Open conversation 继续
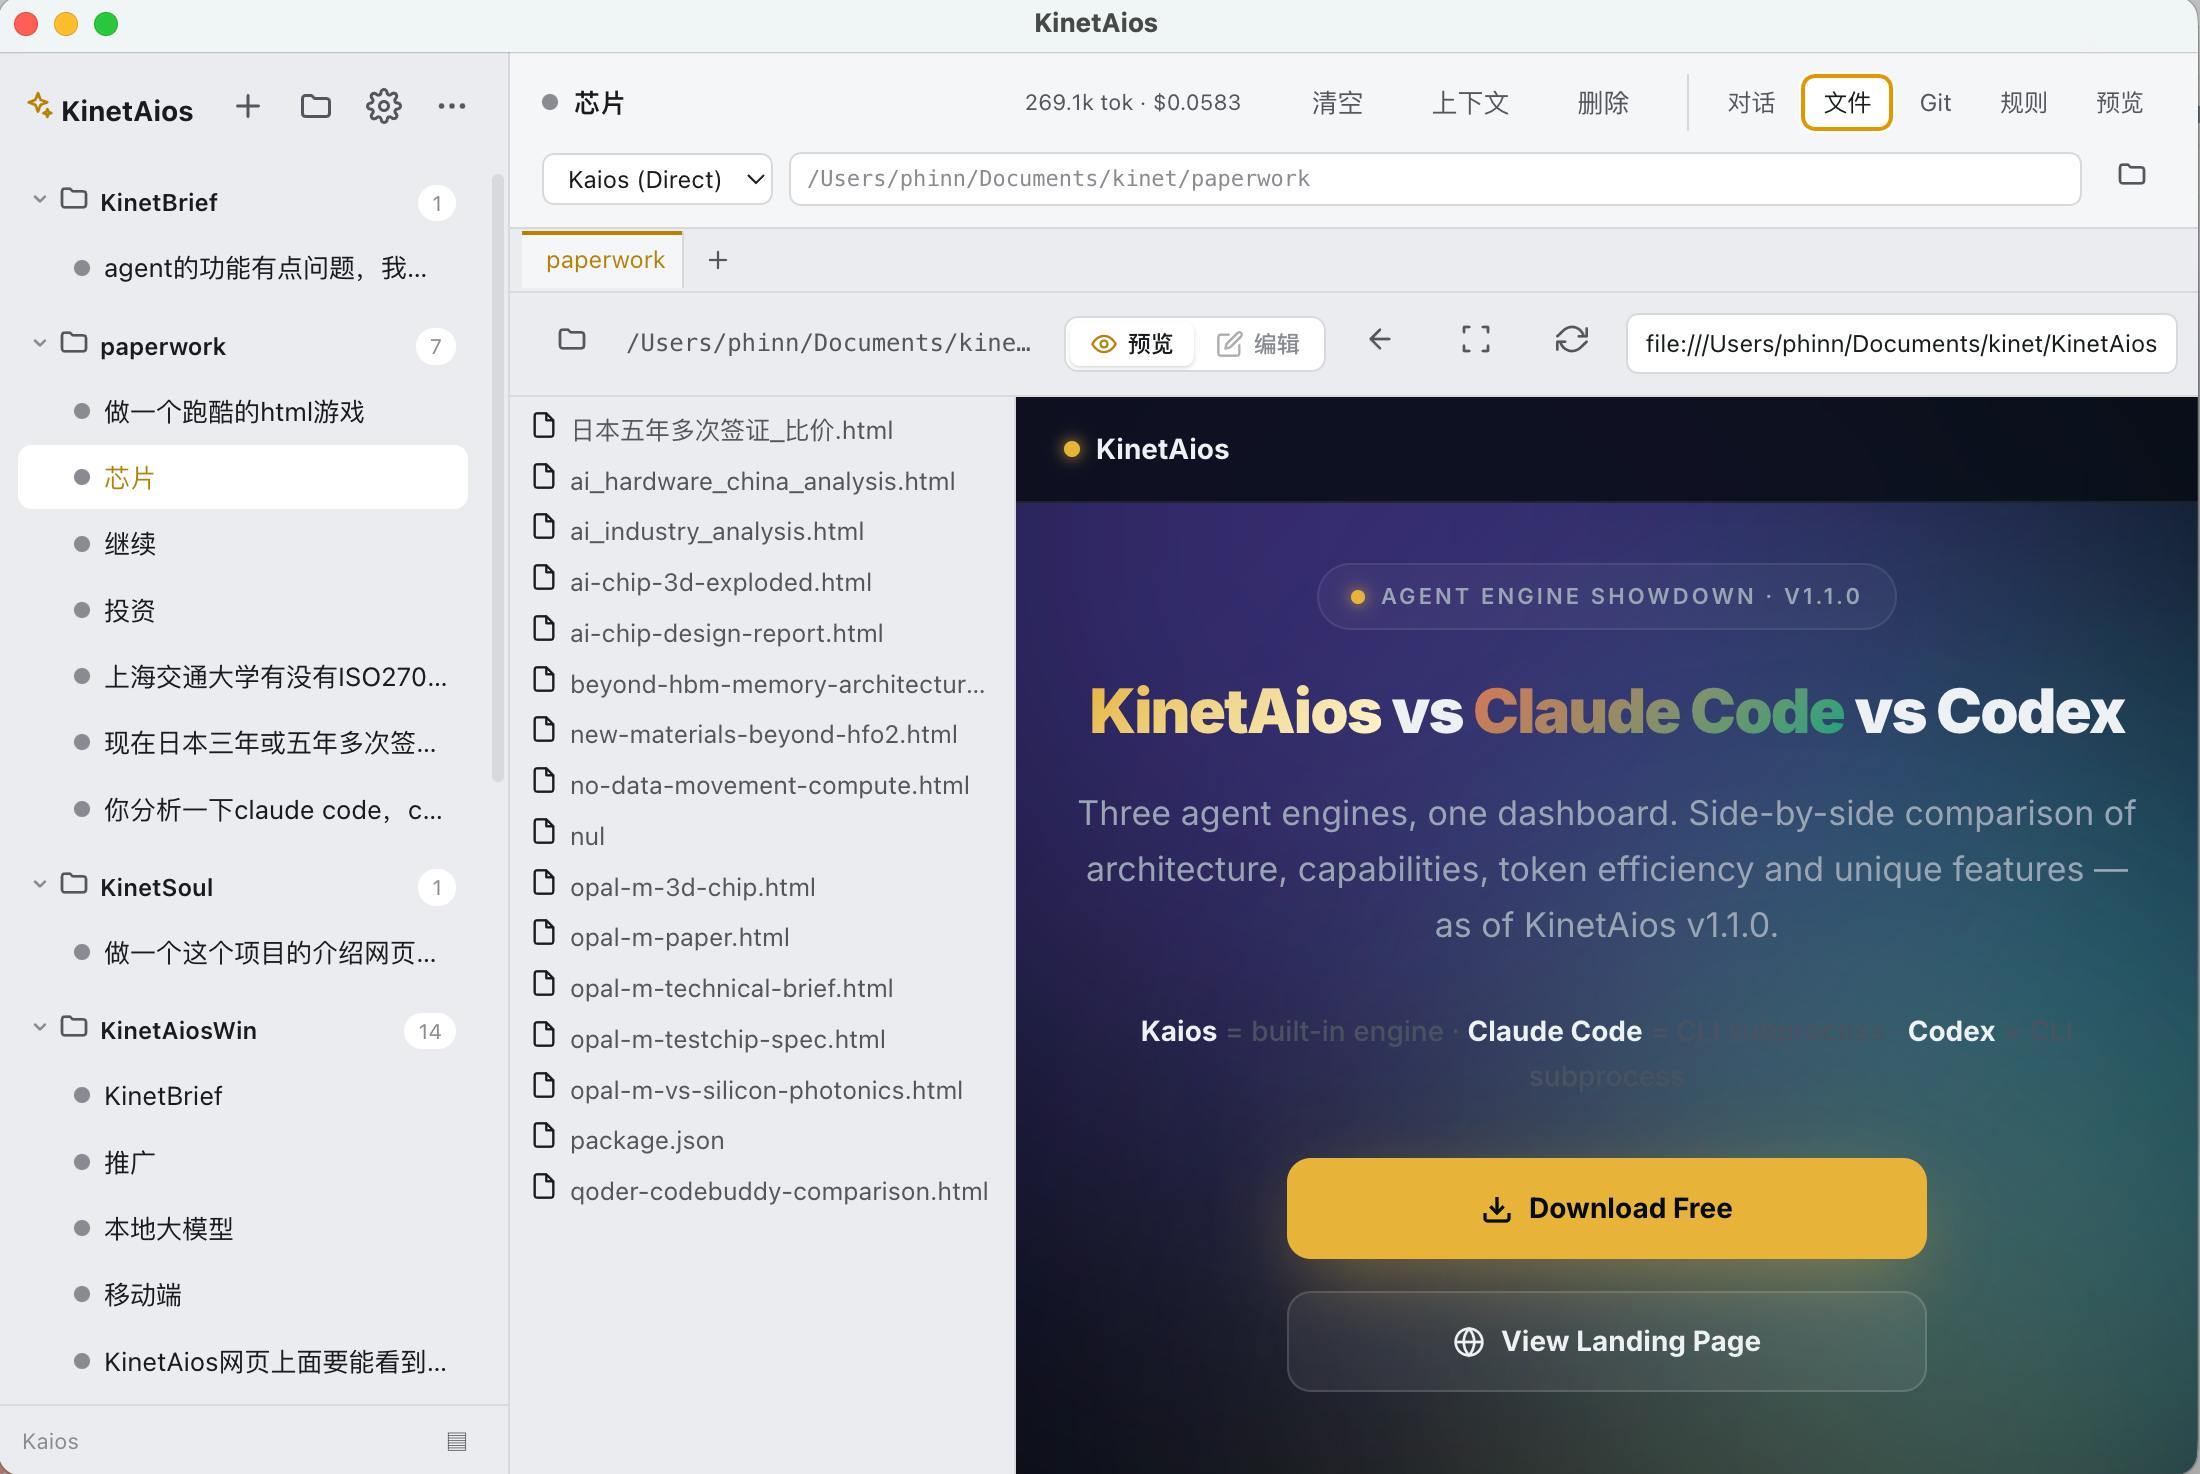The image size is (2200, 1474). pos(243,544)
